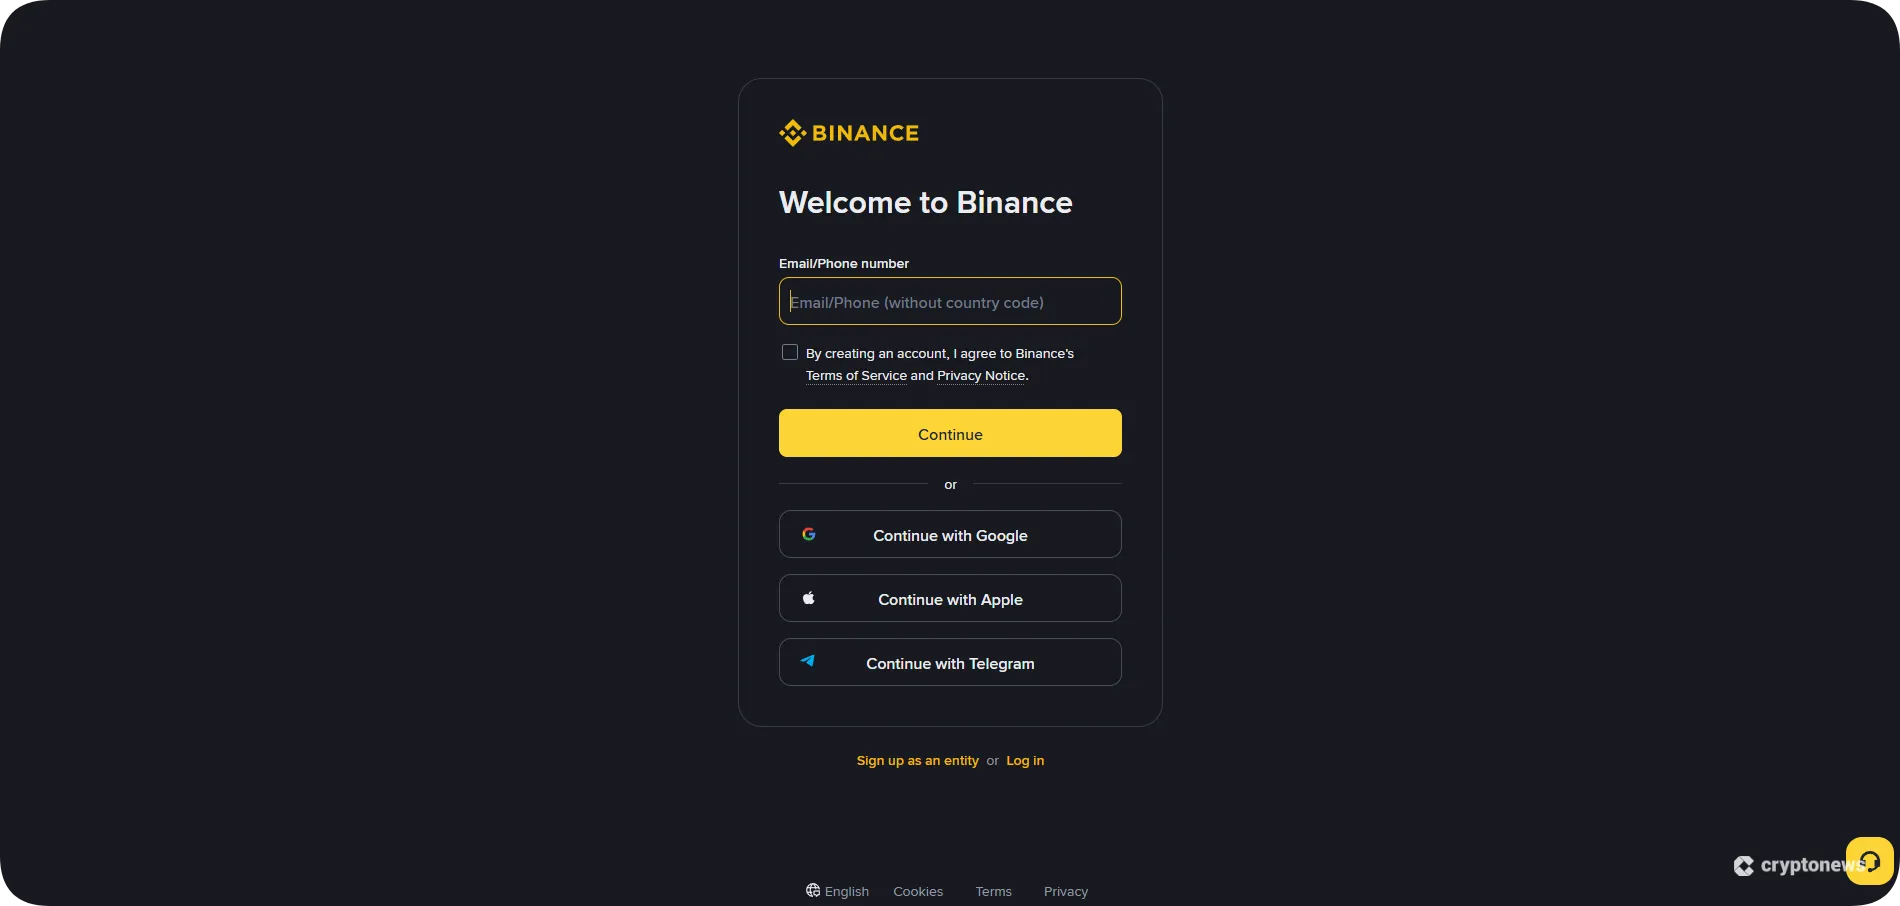Viewport: 1900px width, 906px height.
Task: Click the Binance logo
Action: pos(848,132)
